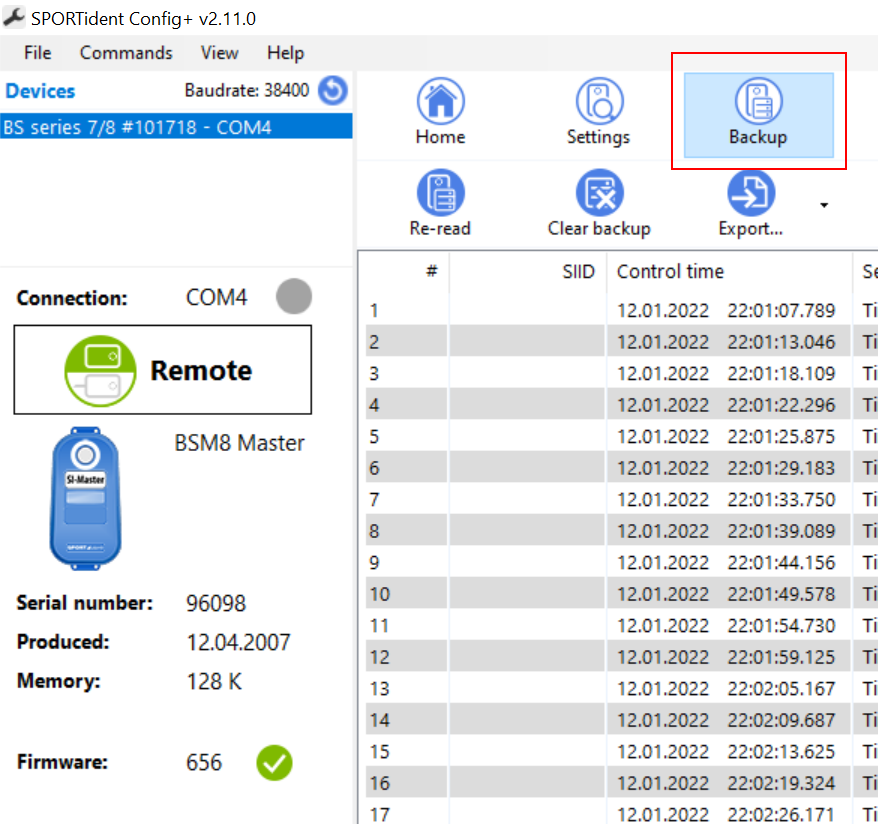Open the Help menu

pyautogui.click(x=285, y=53)
